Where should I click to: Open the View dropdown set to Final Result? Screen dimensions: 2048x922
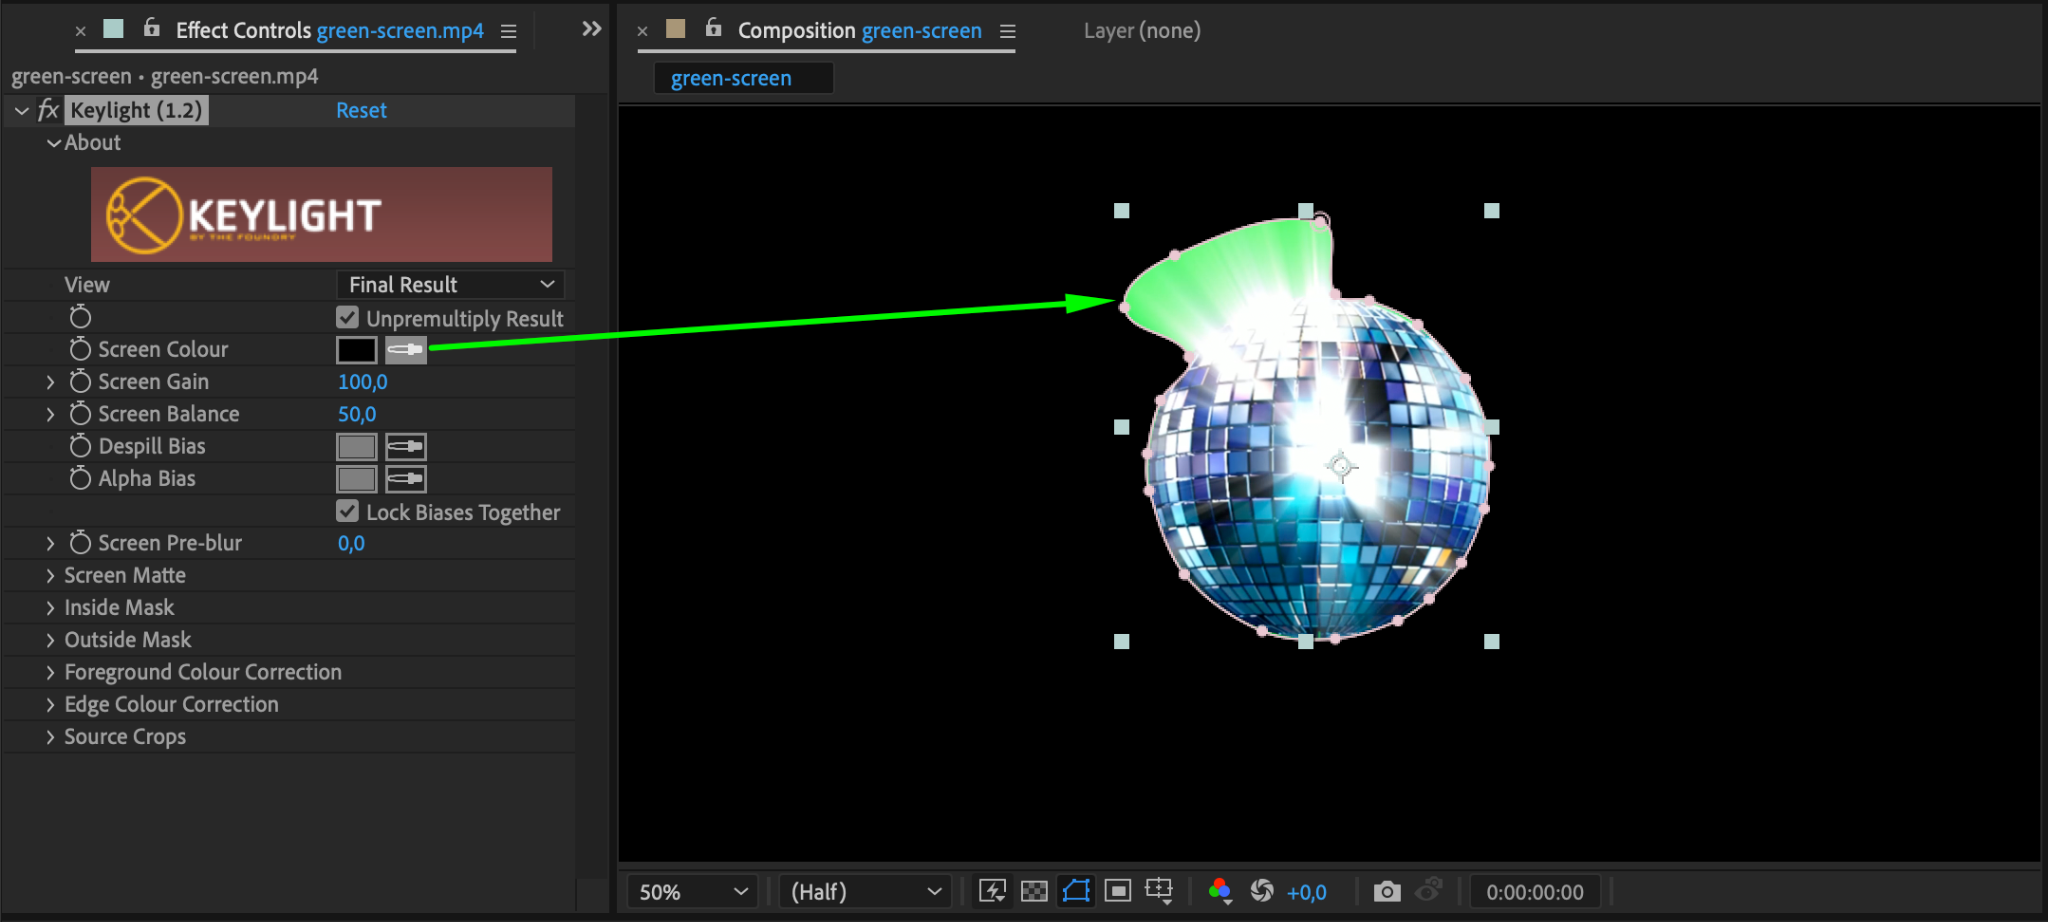[x=451, y=285]
